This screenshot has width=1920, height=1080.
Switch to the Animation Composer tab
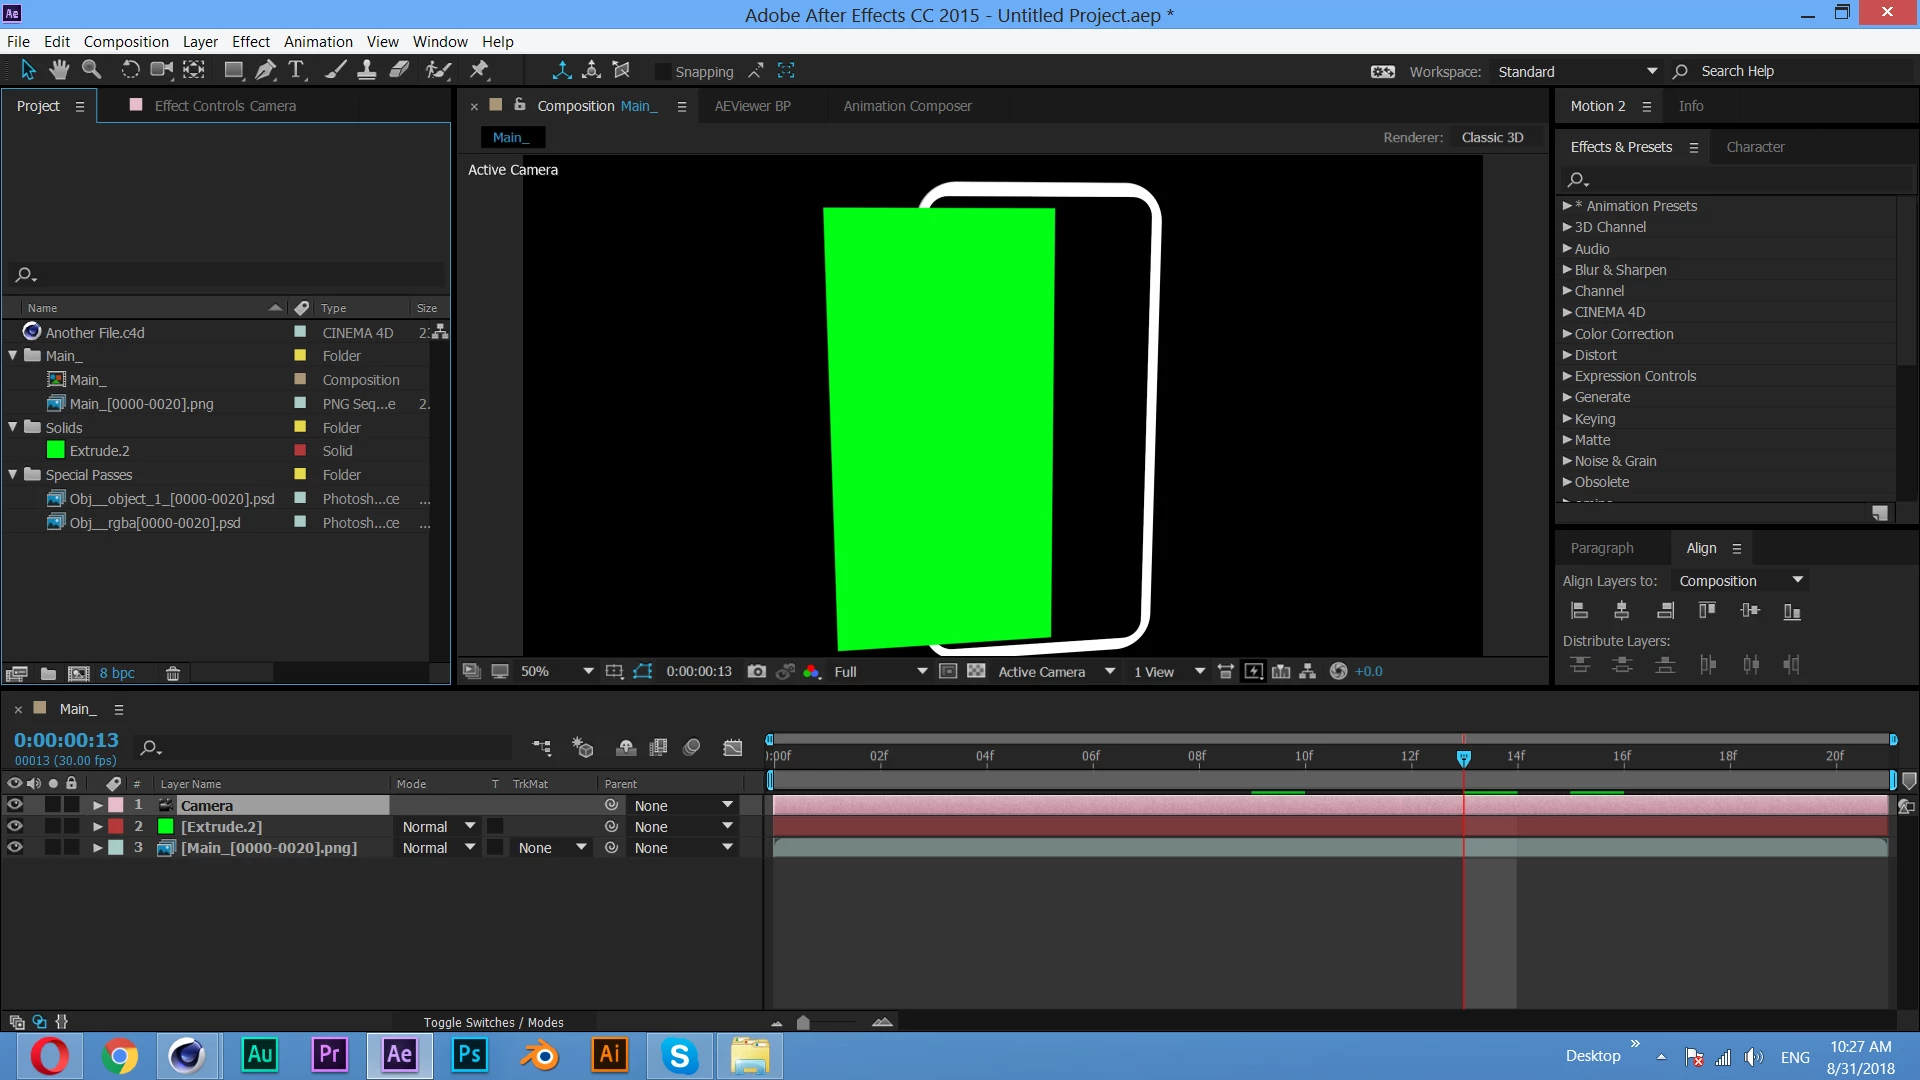[907, 106]
